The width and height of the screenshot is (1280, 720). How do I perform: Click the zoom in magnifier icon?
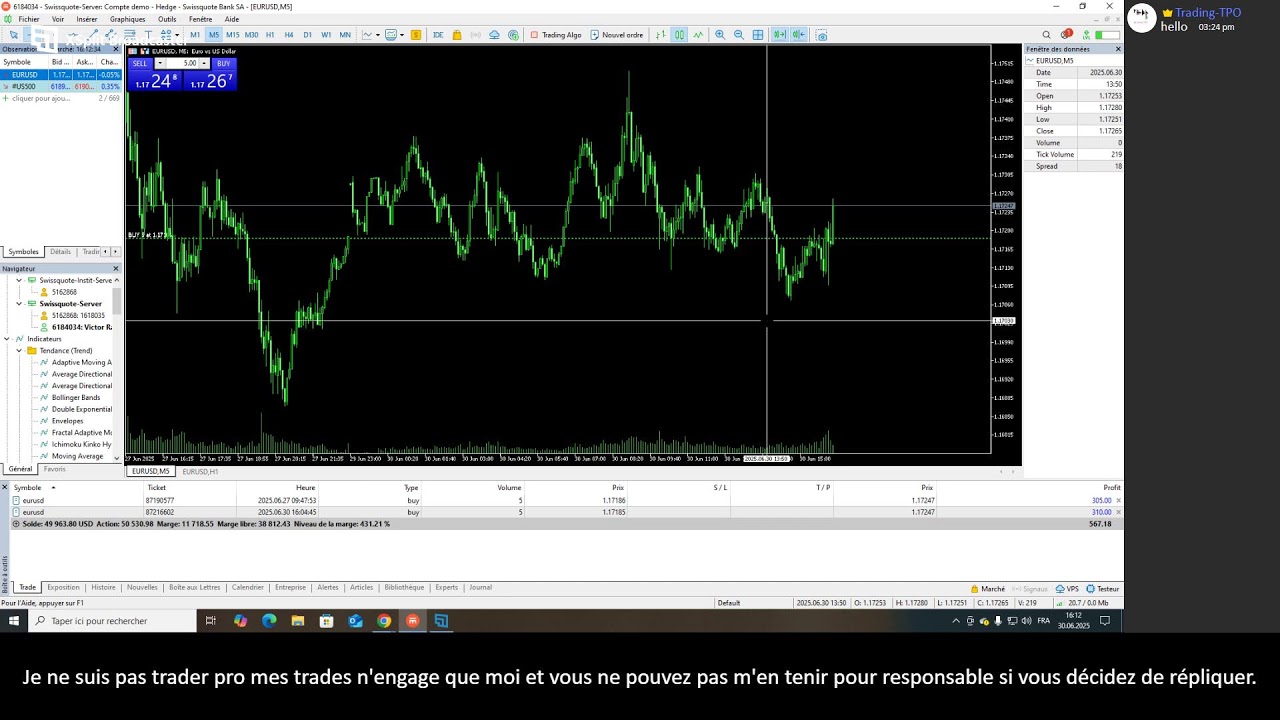point(720,35)
